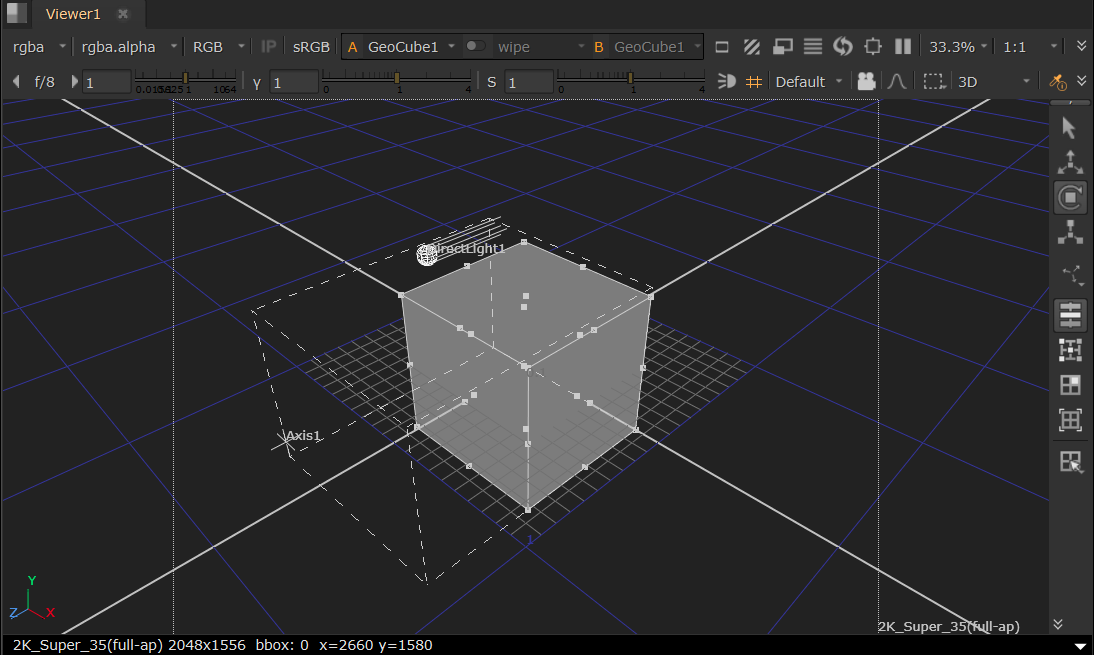Toggle the wipe compare switch
Image resolution: width=1094 pixels, height=655 pixels.
pyautogui.click(x=476, y=47)
